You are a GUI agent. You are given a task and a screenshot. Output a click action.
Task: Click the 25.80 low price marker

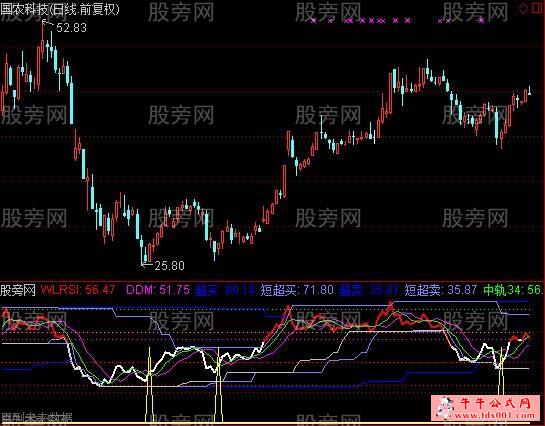[x=169, y=266]
